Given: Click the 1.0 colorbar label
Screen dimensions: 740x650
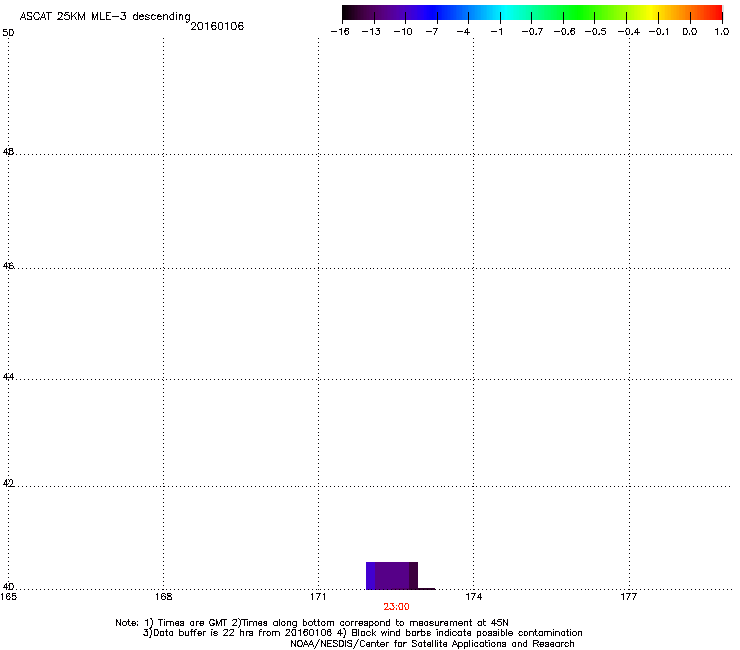Looking at the screenshot, I should pos(722,32).
